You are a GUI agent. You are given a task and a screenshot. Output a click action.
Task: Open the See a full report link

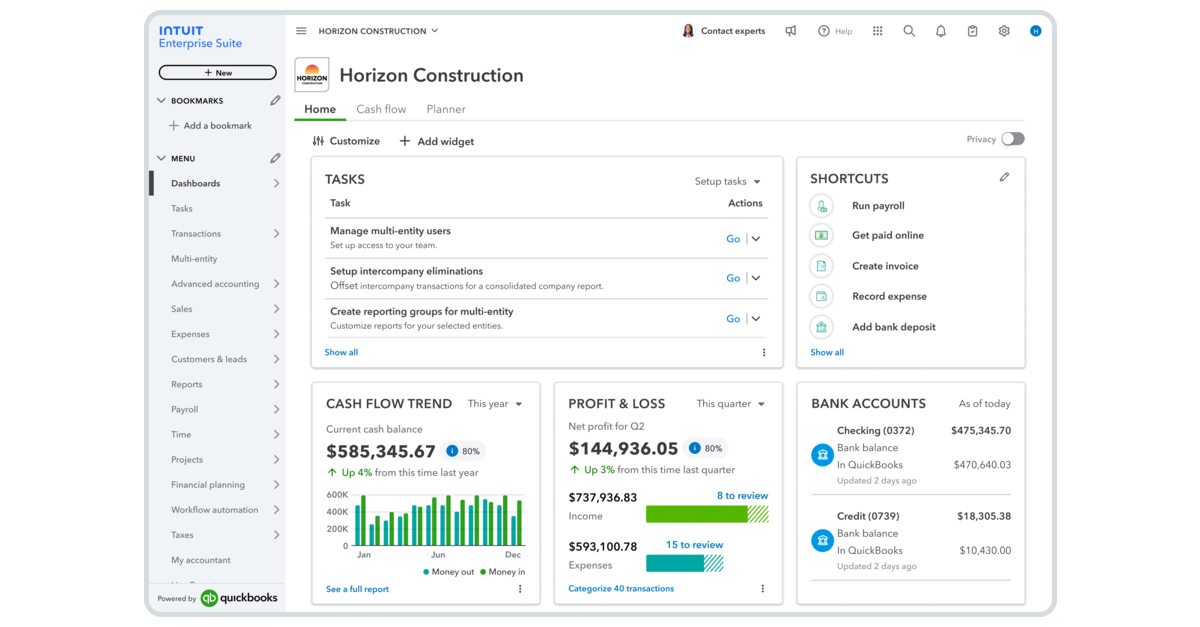[357, 589]
